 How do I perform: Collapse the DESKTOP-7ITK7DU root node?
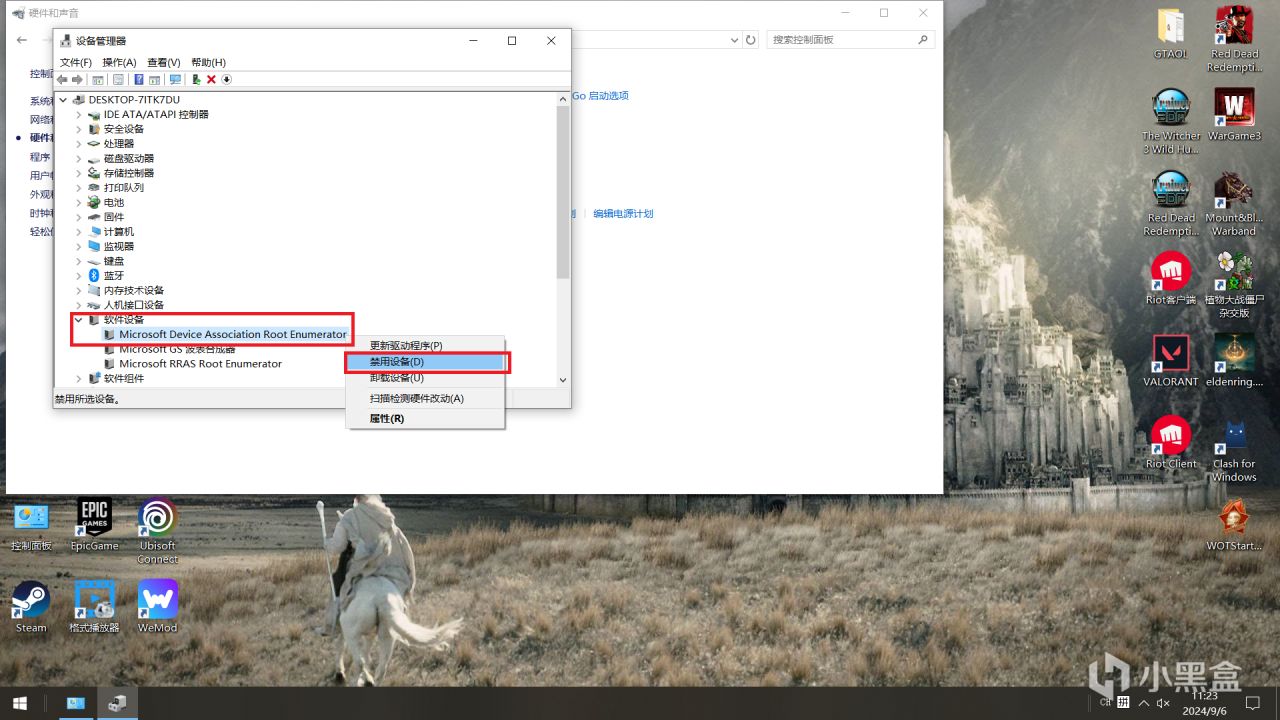(x=64, y=100)
